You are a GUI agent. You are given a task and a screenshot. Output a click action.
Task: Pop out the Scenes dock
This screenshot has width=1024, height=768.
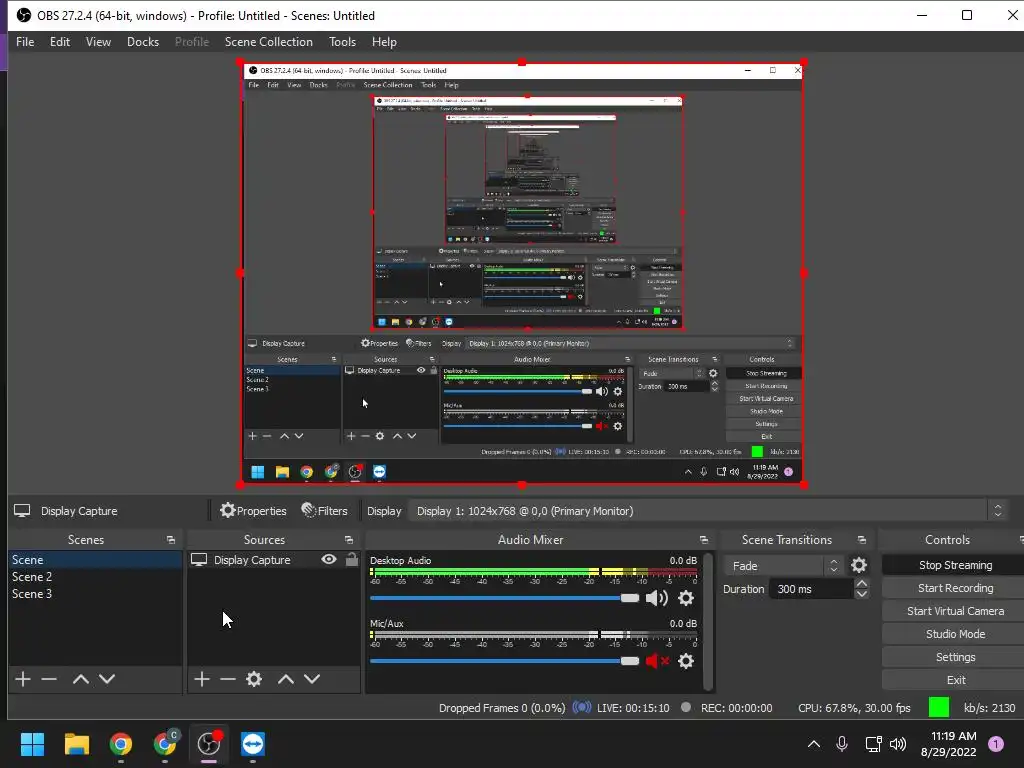pos(171,540)
